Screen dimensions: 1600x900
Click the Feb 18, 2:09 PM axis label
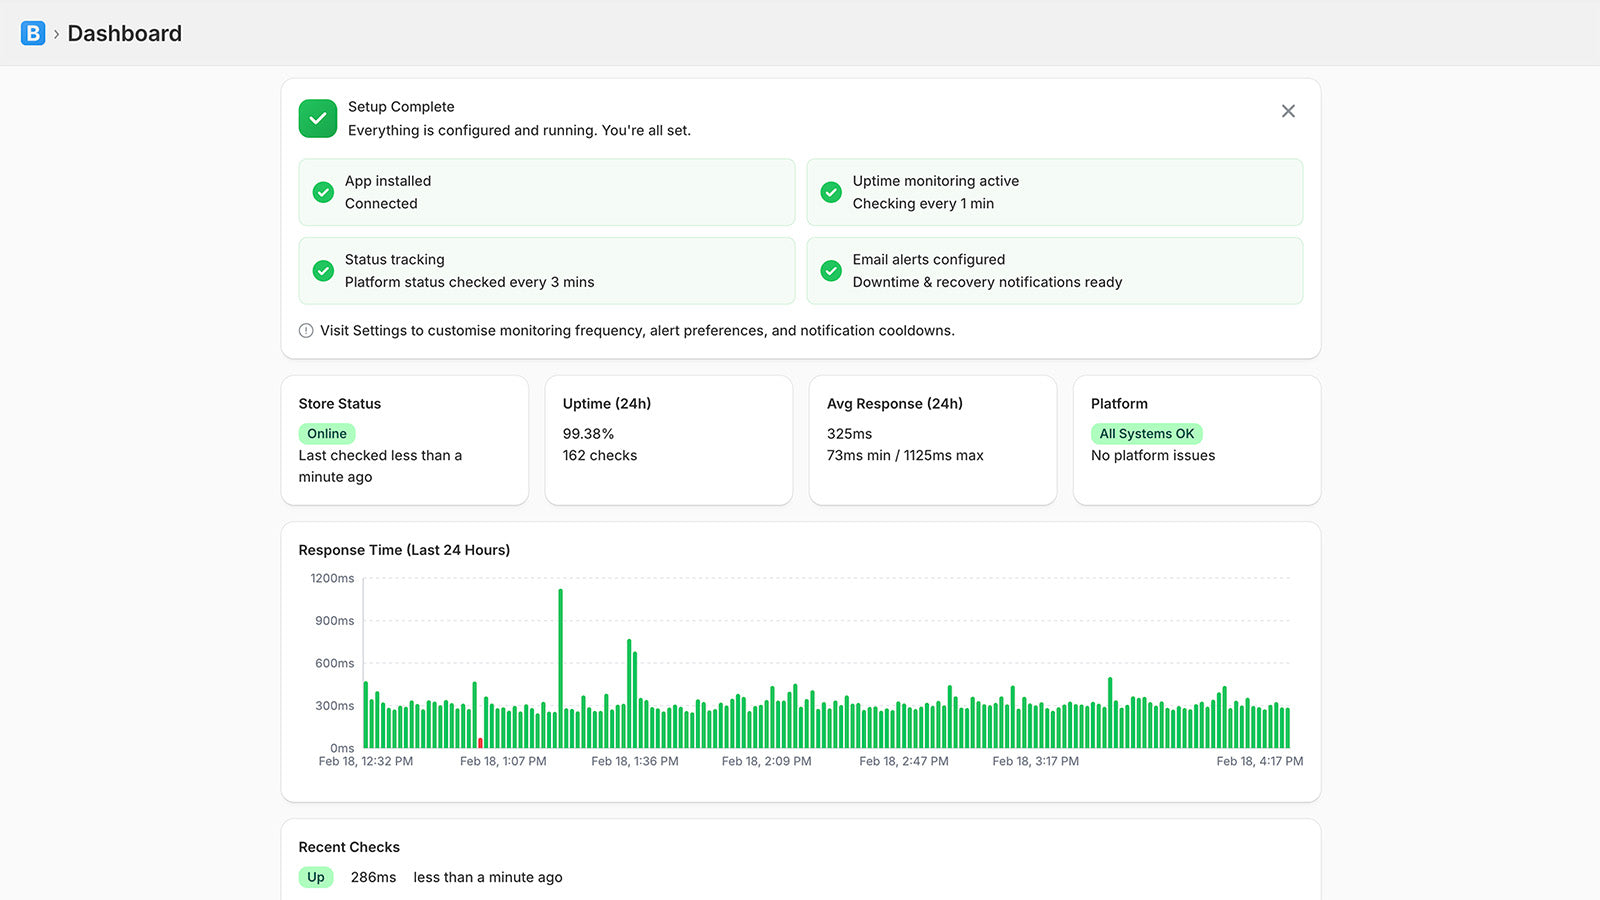766,762
